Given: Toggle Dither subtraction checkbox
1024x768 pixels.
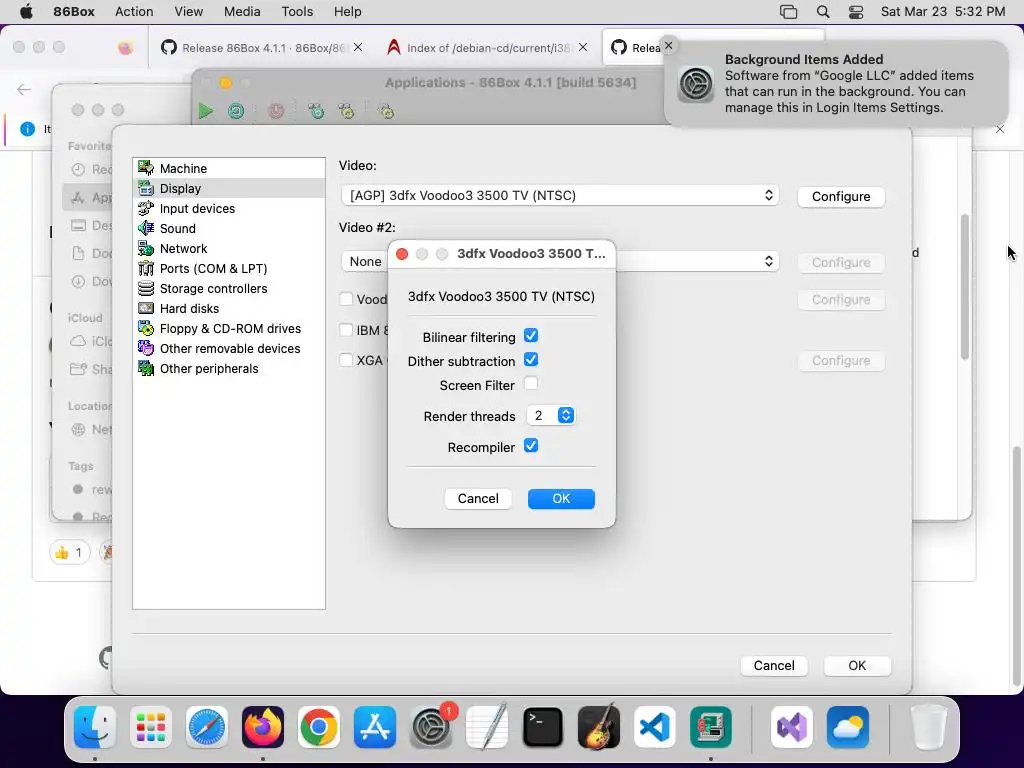Looking at the screenshot, I should click(531, 360).
